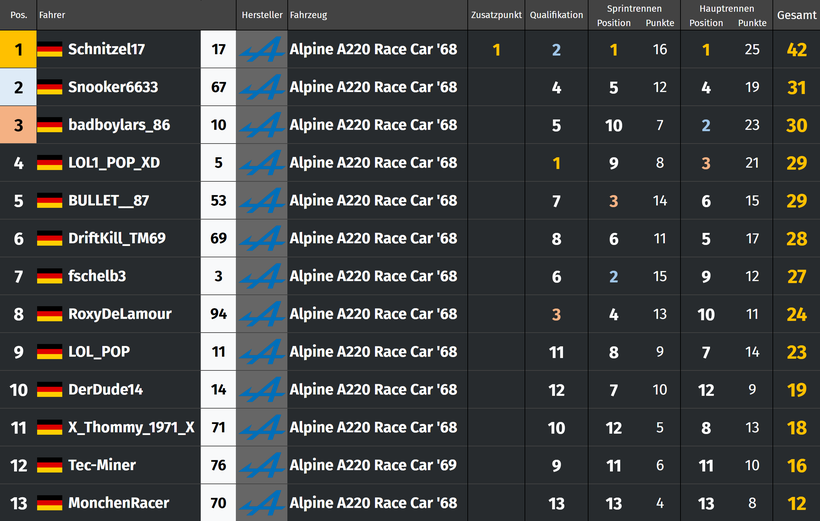The width and height of the screenshot is (820, 521).
Task: Click the Sprintrennen header
Action: 634,8
